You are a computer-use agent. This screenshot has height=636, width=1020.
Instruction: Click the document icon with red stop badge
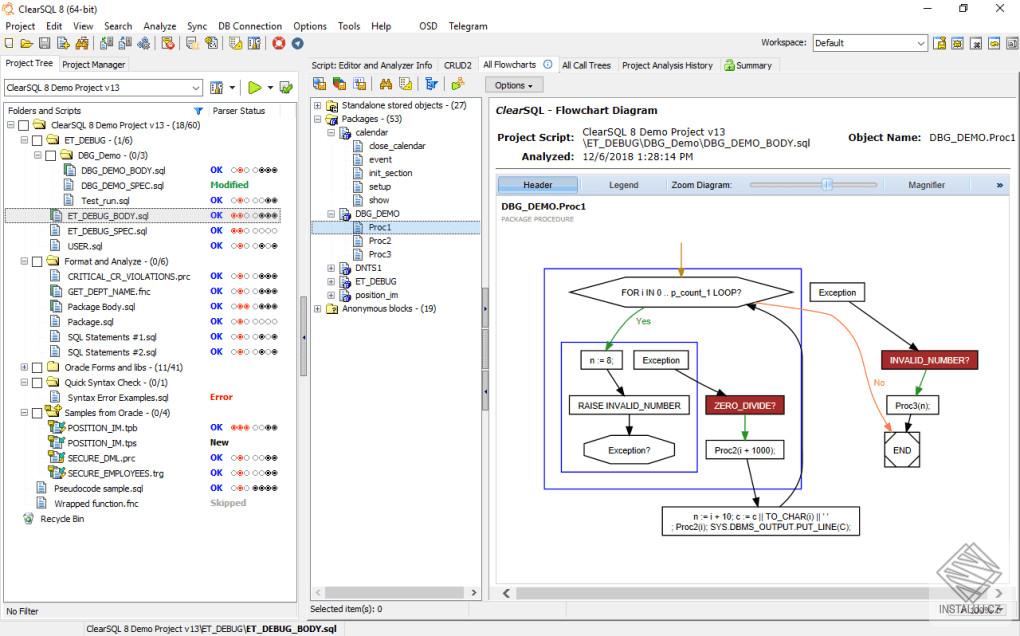pyautogui.click(x=168, y=44)
